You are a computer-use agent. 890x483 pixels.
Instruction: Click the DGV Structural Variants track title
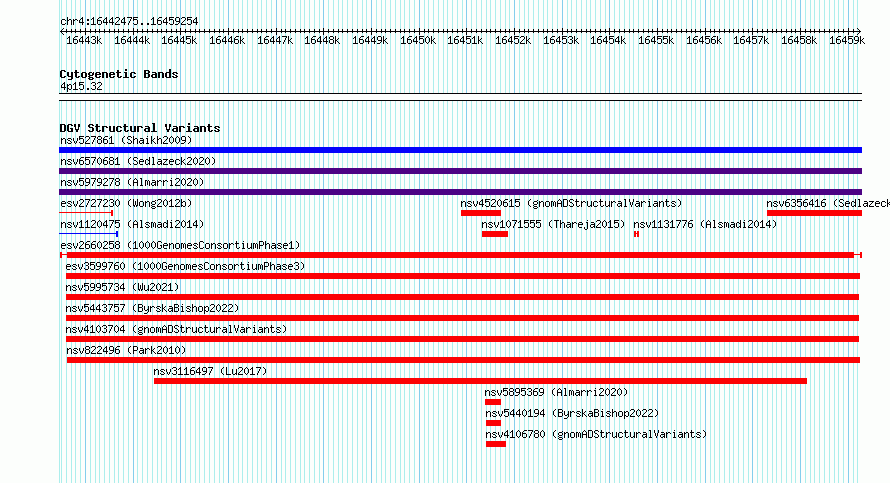pos(140,128)
